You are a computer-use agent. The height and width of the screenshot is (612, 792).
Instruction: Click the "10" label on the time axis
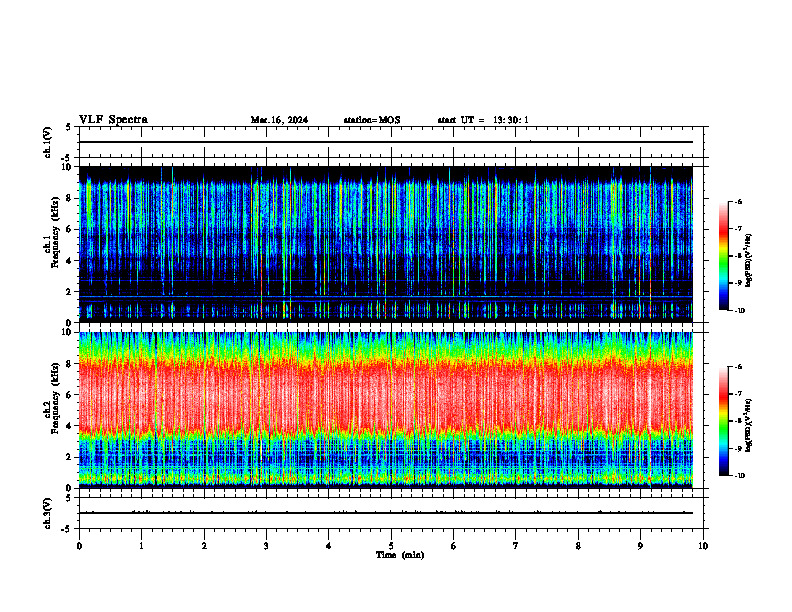pyautogui.click(x=703, y=546)
